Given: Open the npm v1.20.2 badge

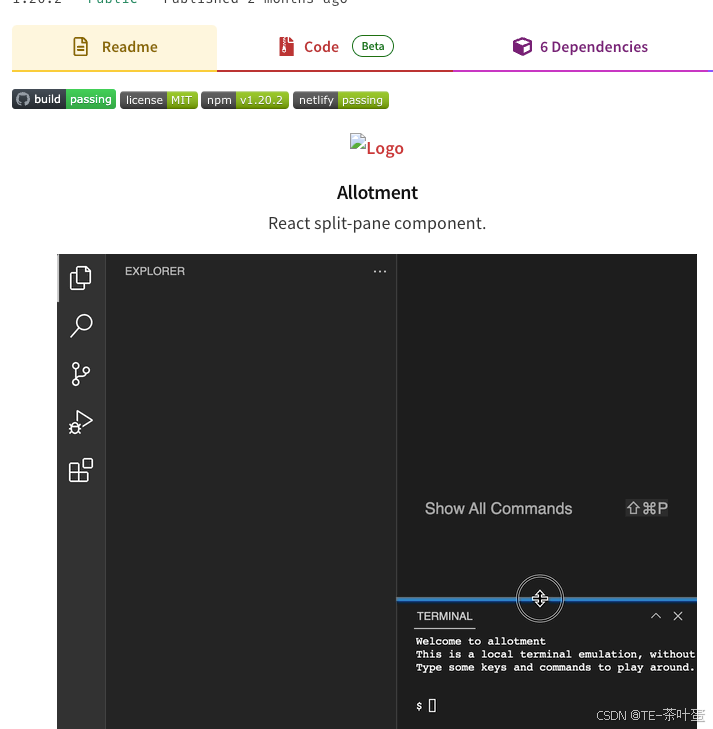Looking at the screenshot, I should point(245,100).
